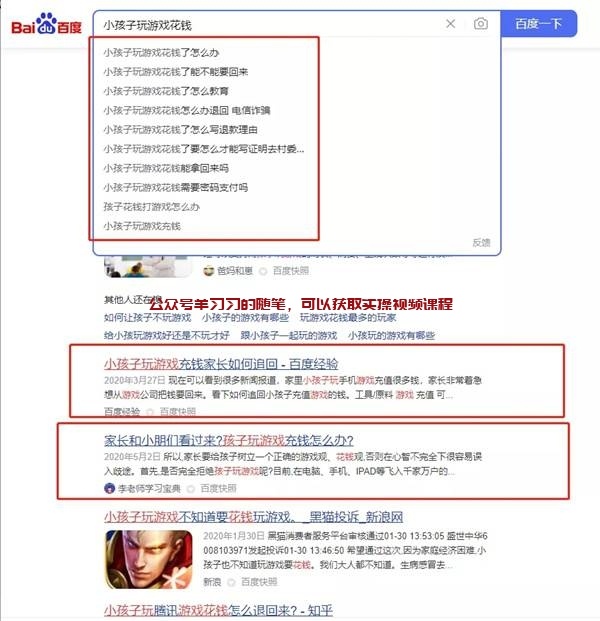
Task: Open the 黑猫投诉 新浪网 result title
Action: 253,516
